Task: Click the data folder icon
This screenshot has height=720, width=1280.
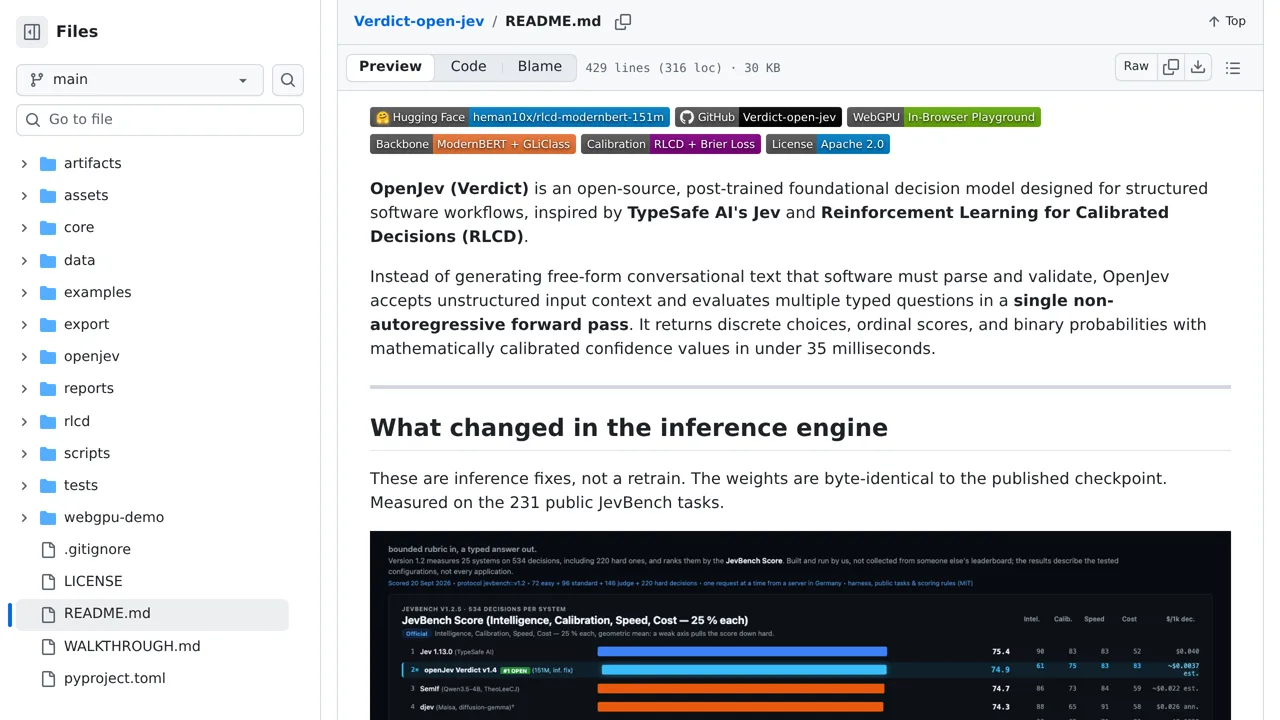Action: tap(48, 260)
